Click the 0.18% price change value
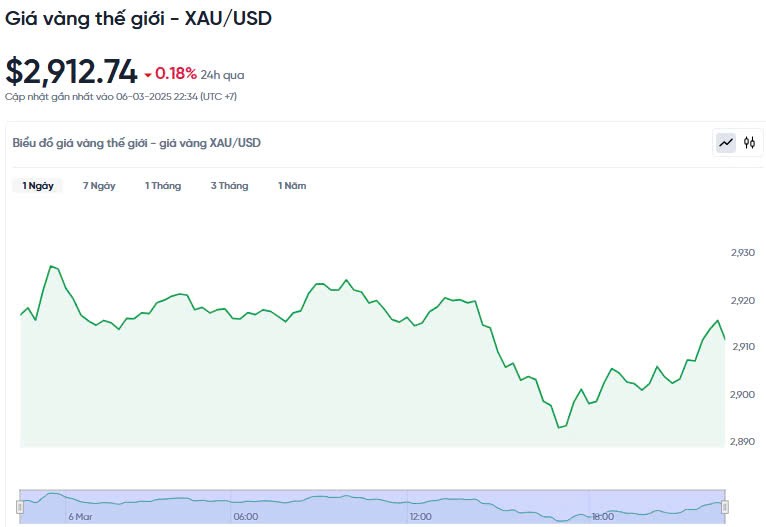This screenshot has width=766, height=527. click(x=175, y=74)
